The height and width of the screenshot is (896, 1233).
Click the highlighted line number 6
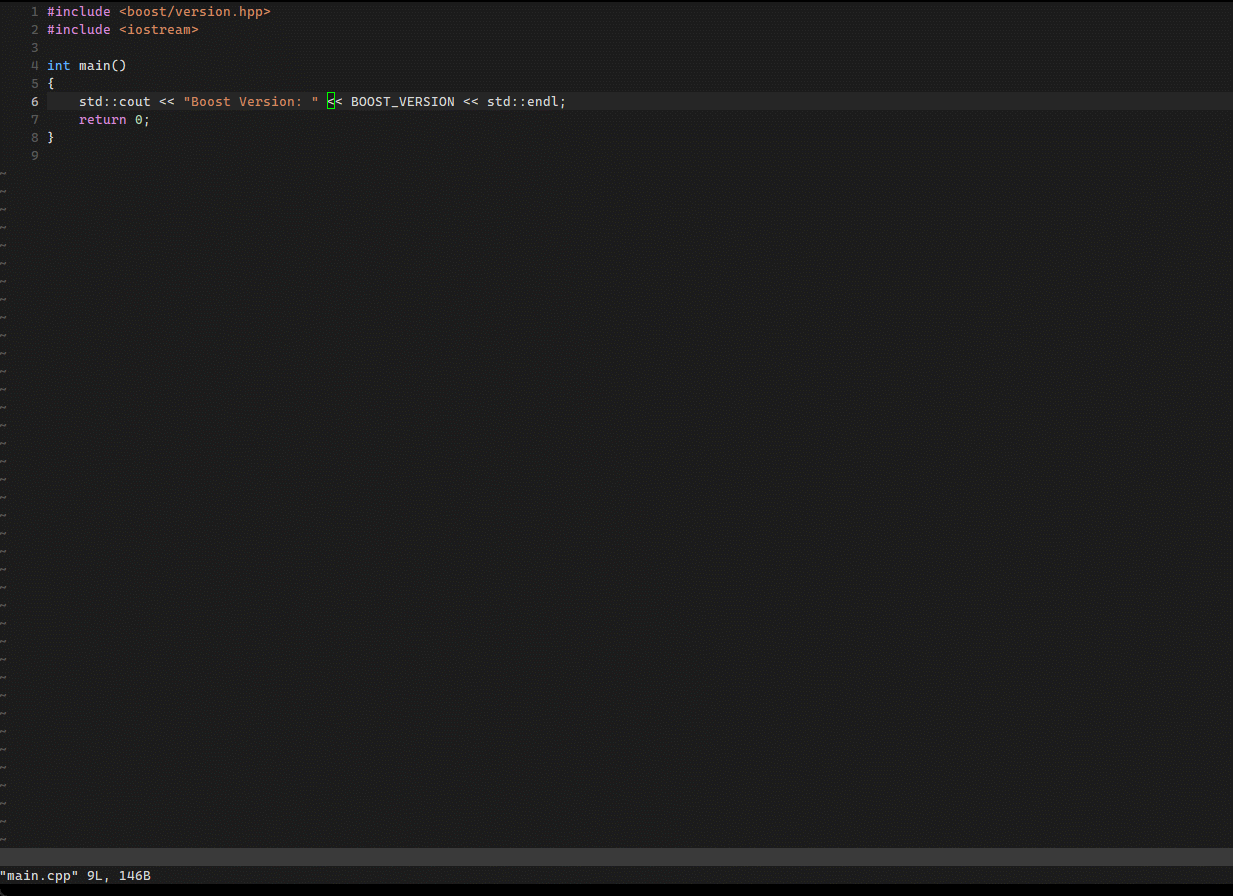[34, 101]
